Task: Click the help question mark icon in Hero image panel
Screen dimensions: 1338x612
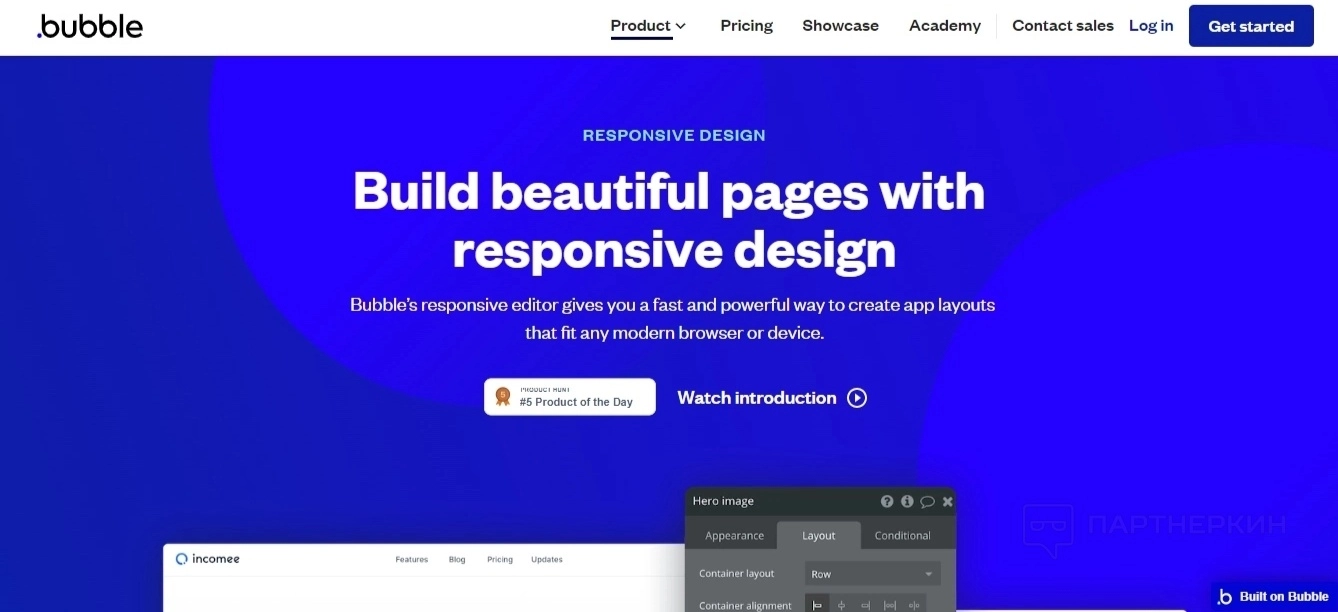Action: (887, 501)
